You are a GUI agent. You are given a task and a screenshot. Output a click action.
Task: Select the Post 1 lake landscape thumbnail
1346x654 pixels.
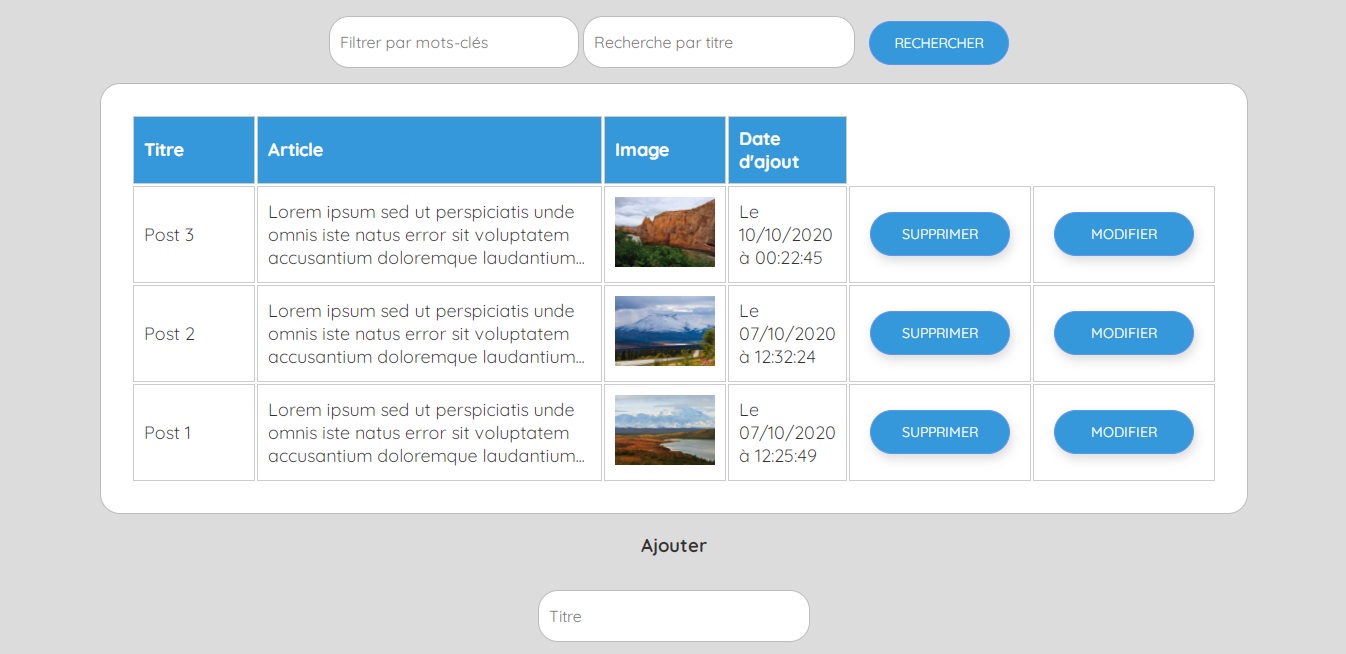[664, 430]
